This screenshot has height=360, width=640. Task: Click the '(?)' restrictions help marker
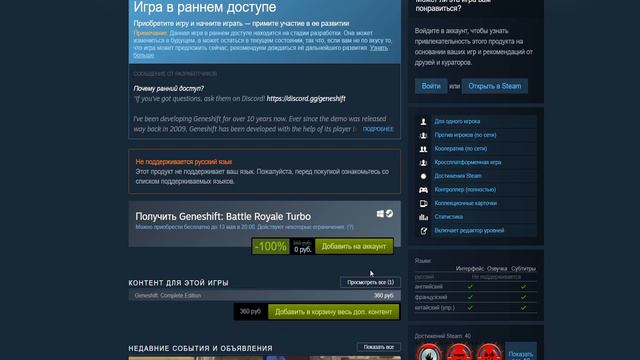(350, 227)
